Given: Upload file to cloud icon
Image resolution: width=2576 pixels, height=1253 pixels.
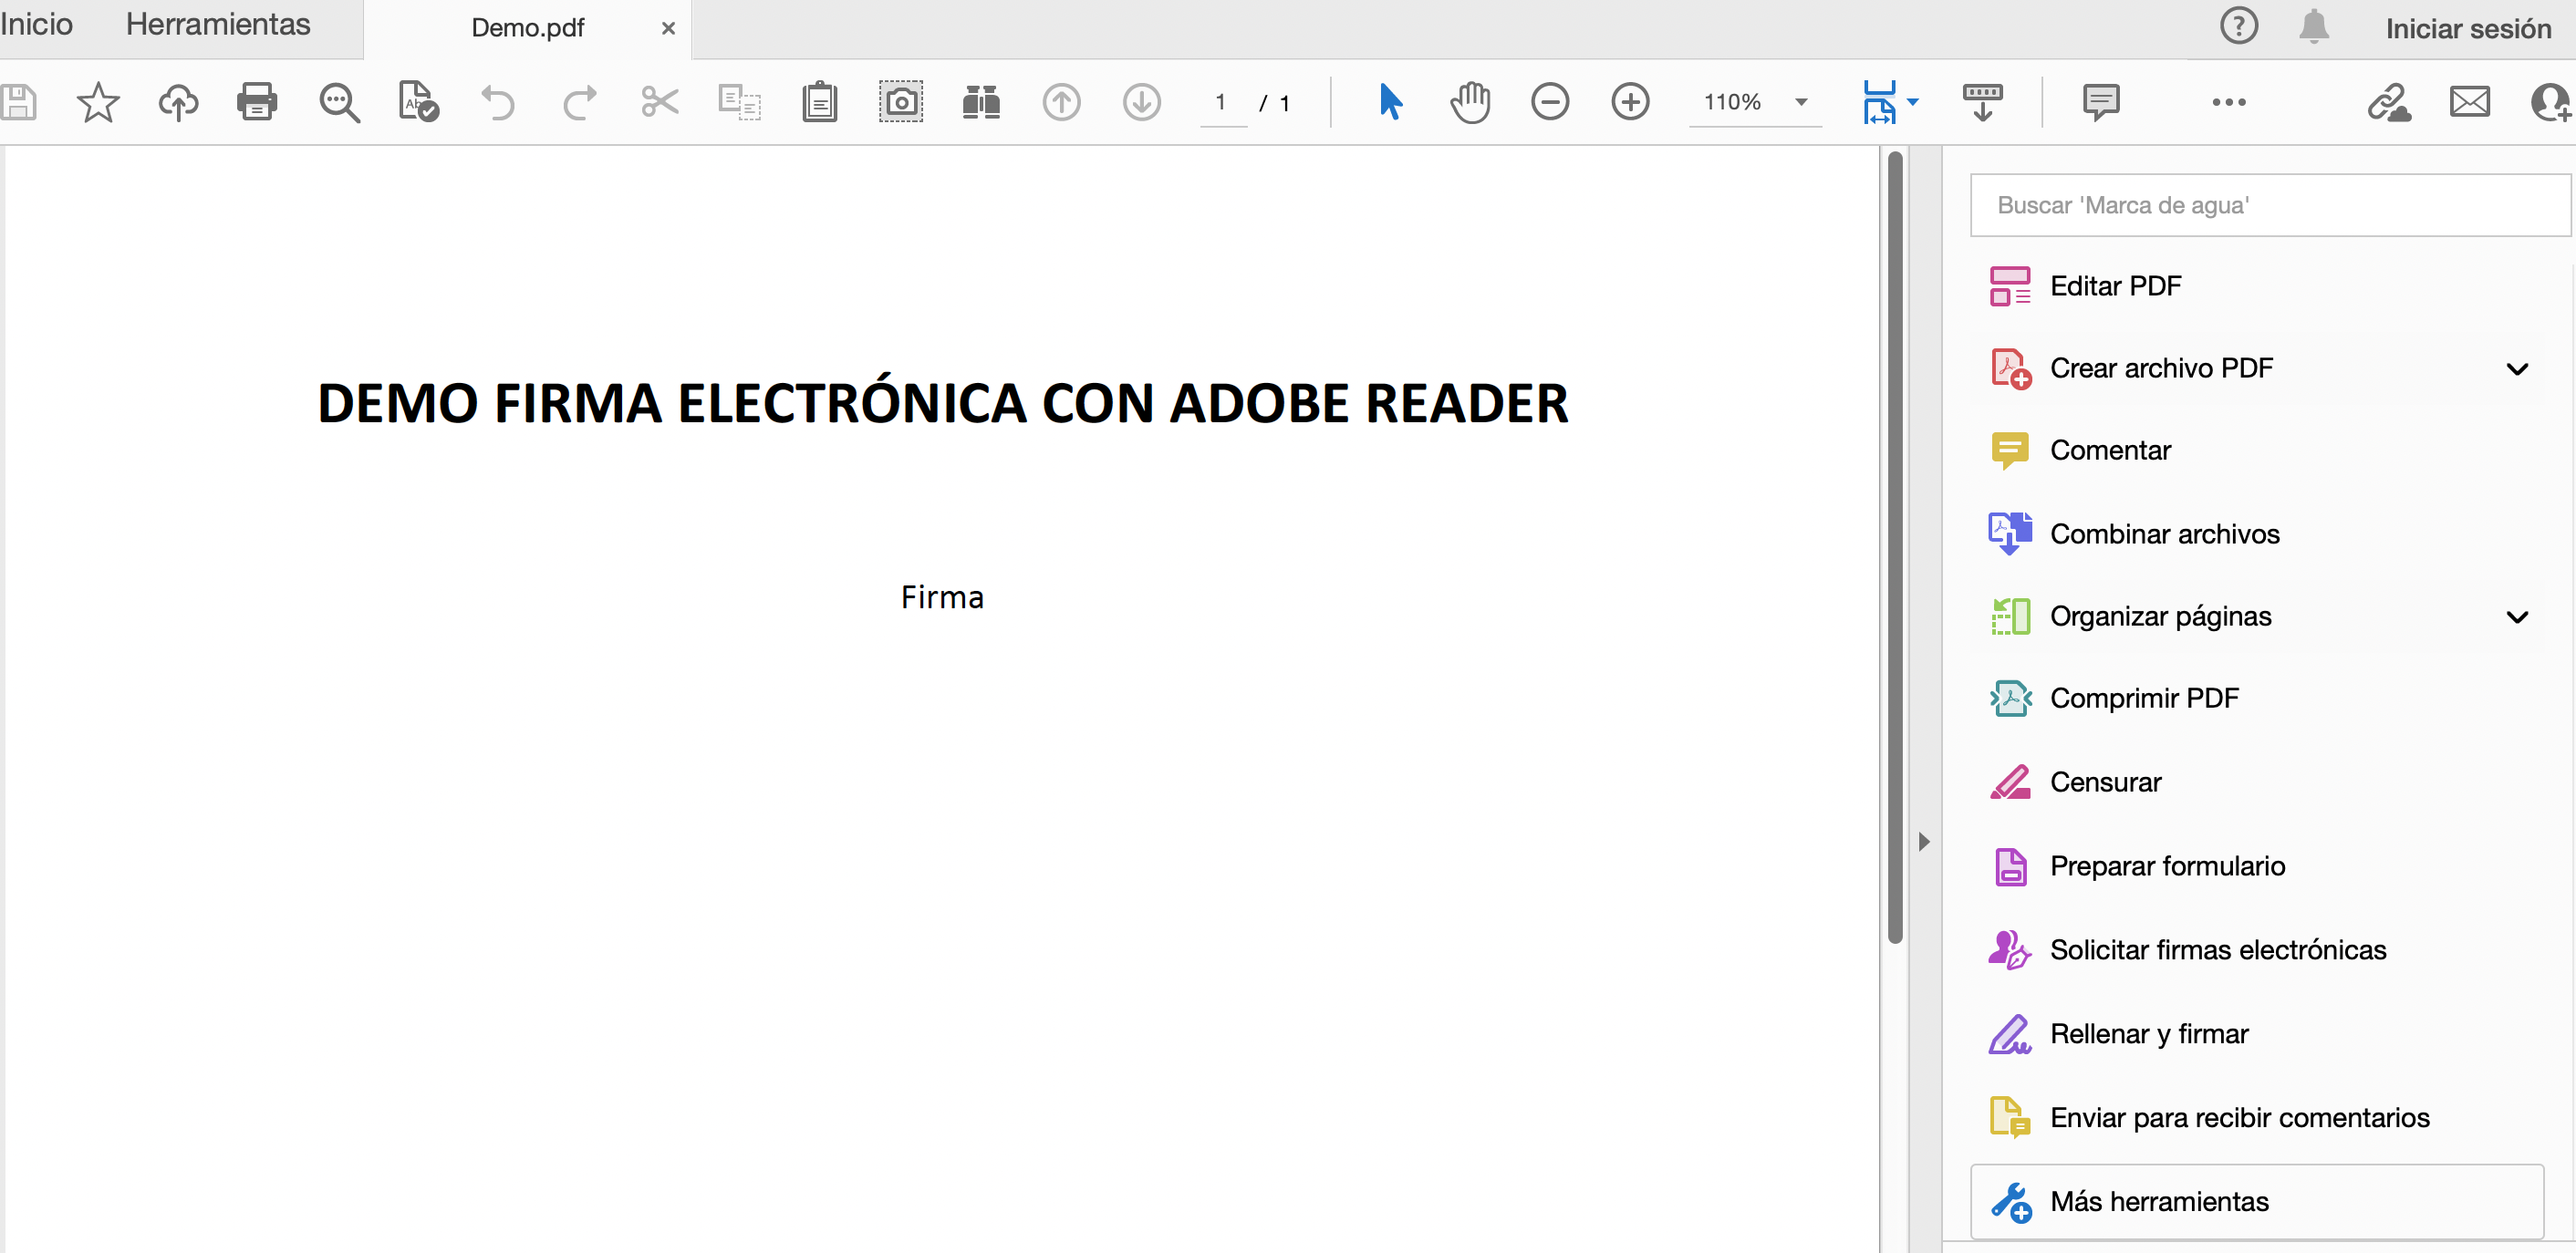Looking at the screenshot, I should pyautogui.click(x=178, y=102).
